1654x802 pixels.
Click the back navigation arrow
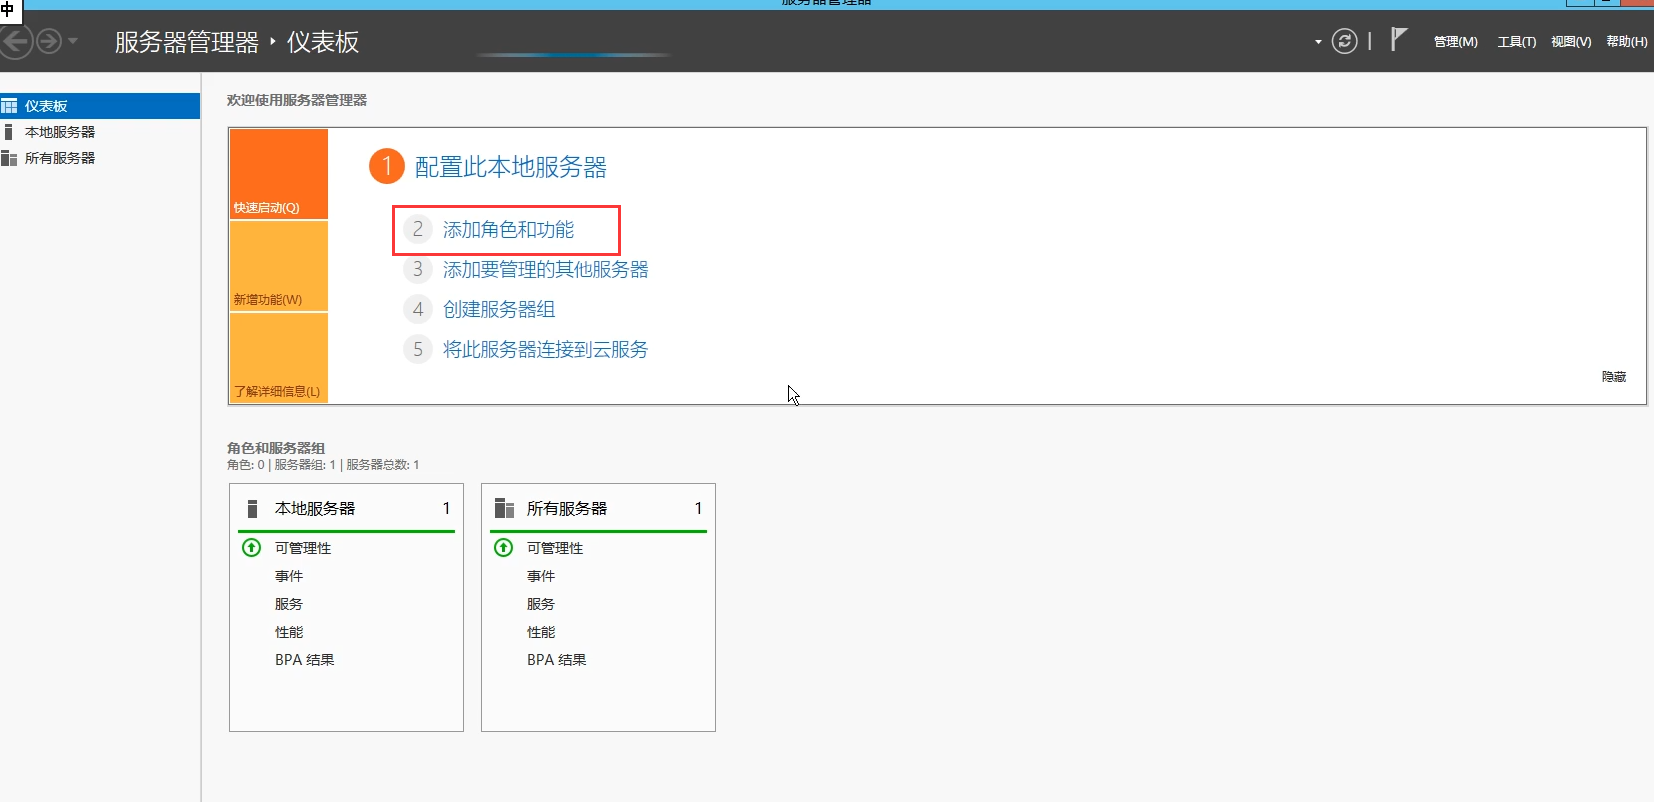coord(15,41)
